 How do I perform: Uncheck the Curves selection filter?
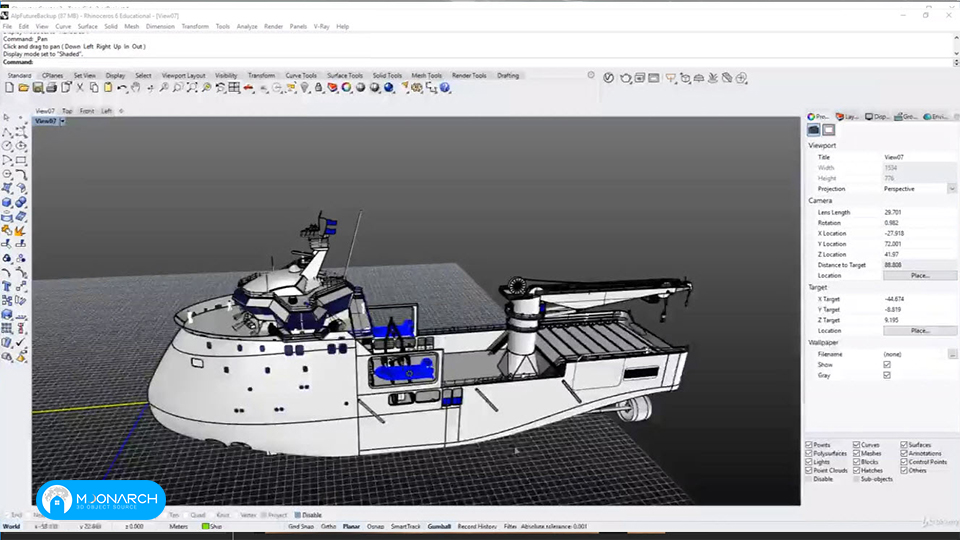click(857, 444)
